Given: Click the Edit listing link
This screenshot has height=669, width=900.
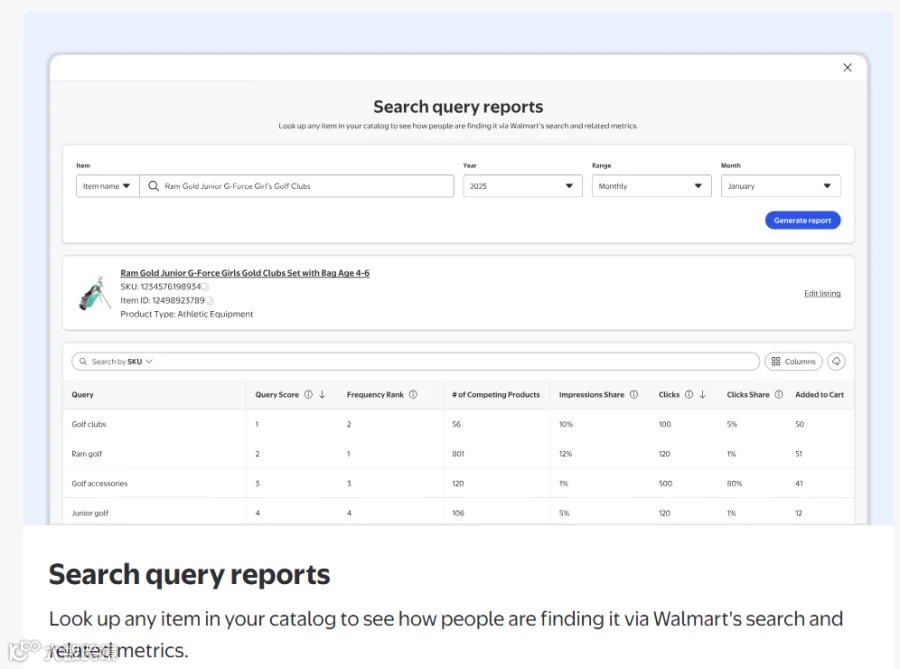Looking at the screenshot, I should click(x=822, y=293).
